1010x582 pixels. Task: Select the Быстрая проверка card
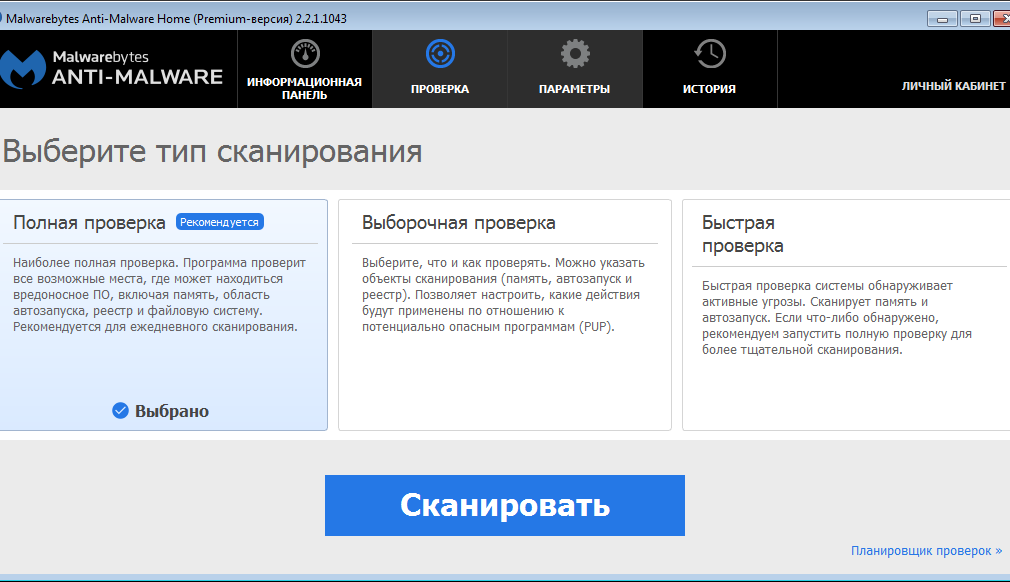click(x=846, y=315)
